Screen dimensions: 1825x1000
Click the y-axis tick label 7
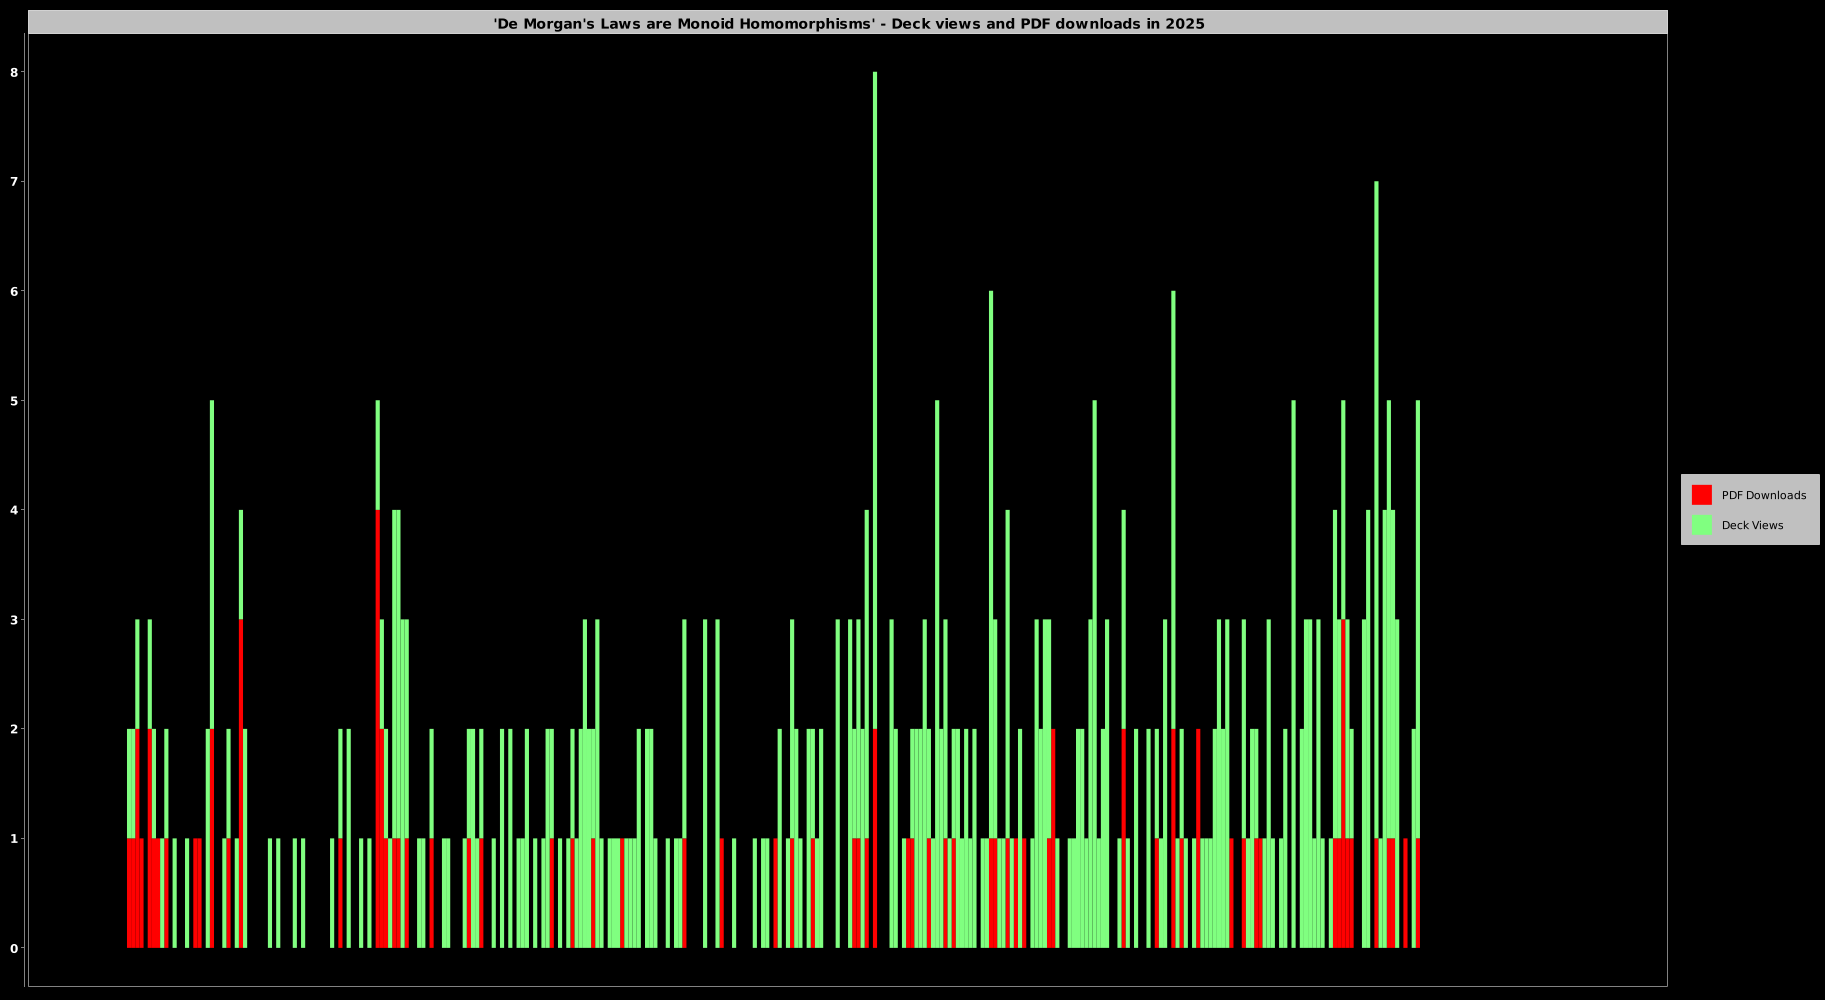[x=14, y=182]
